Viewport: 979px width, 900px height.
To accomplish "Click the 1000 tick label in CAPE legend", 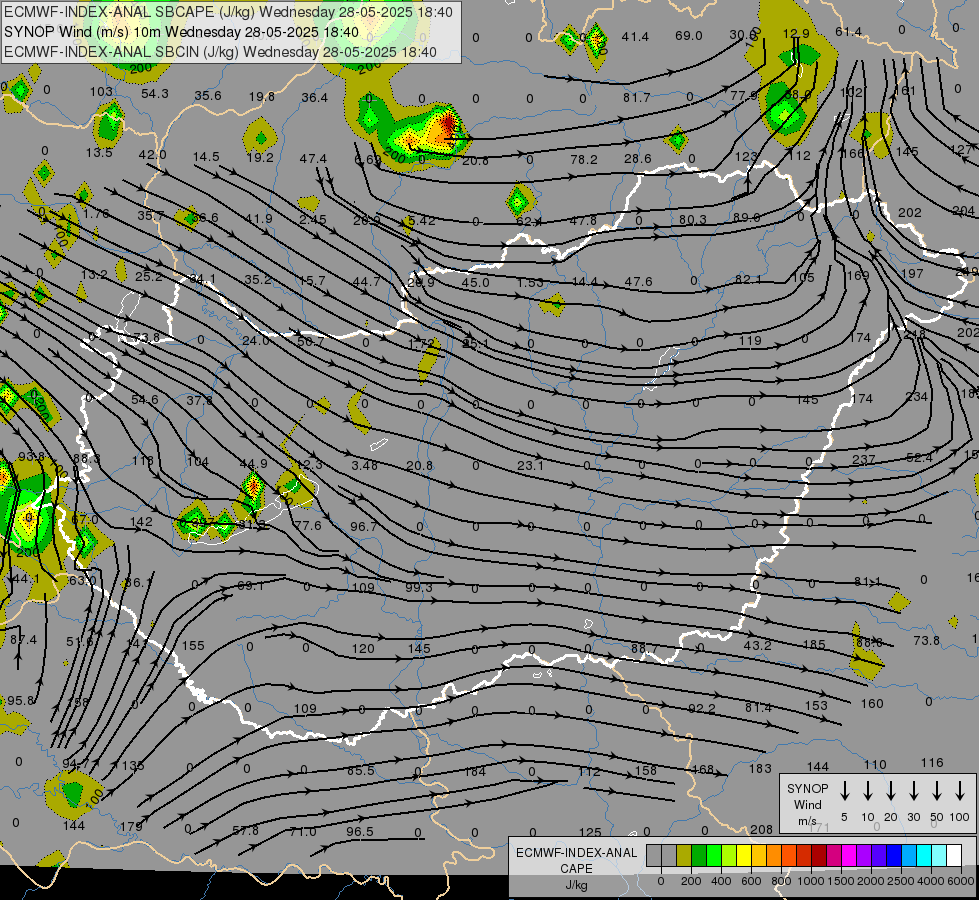I will pyautogui.click(x=811, y=881).
